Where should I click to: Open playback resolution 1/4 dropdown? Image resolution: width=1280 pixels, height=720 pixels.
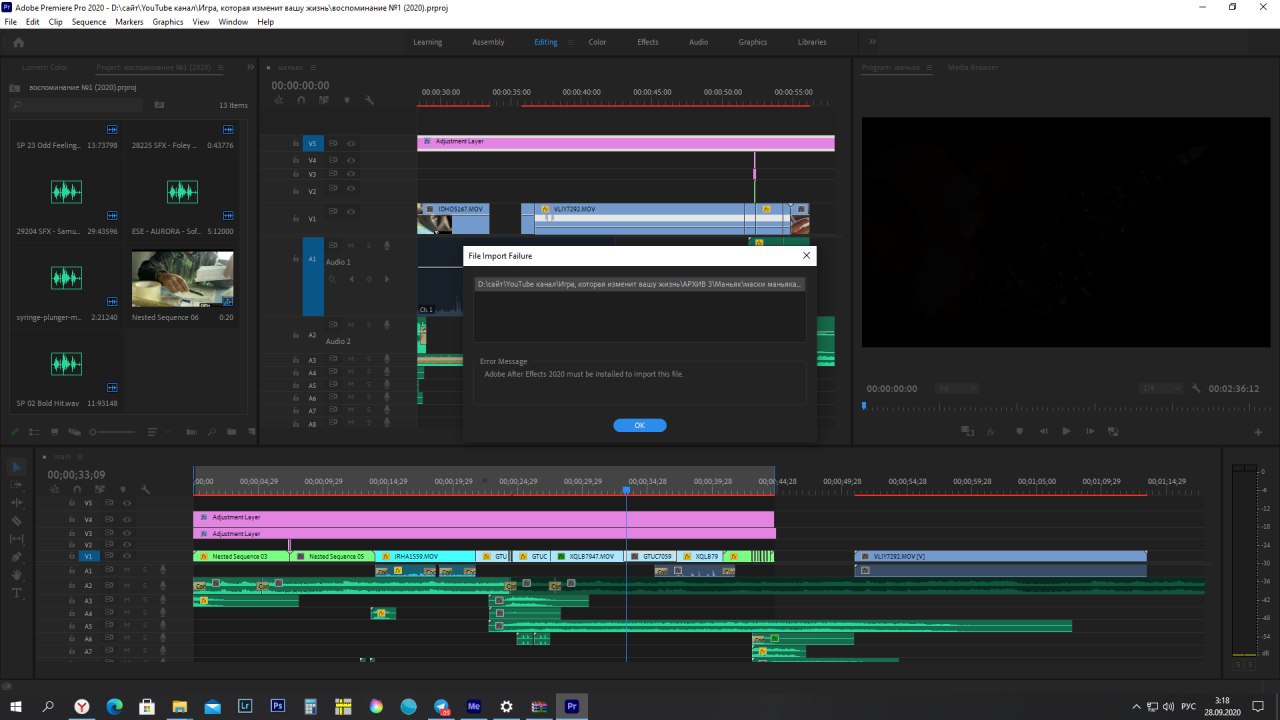[x=1160, y=388]
